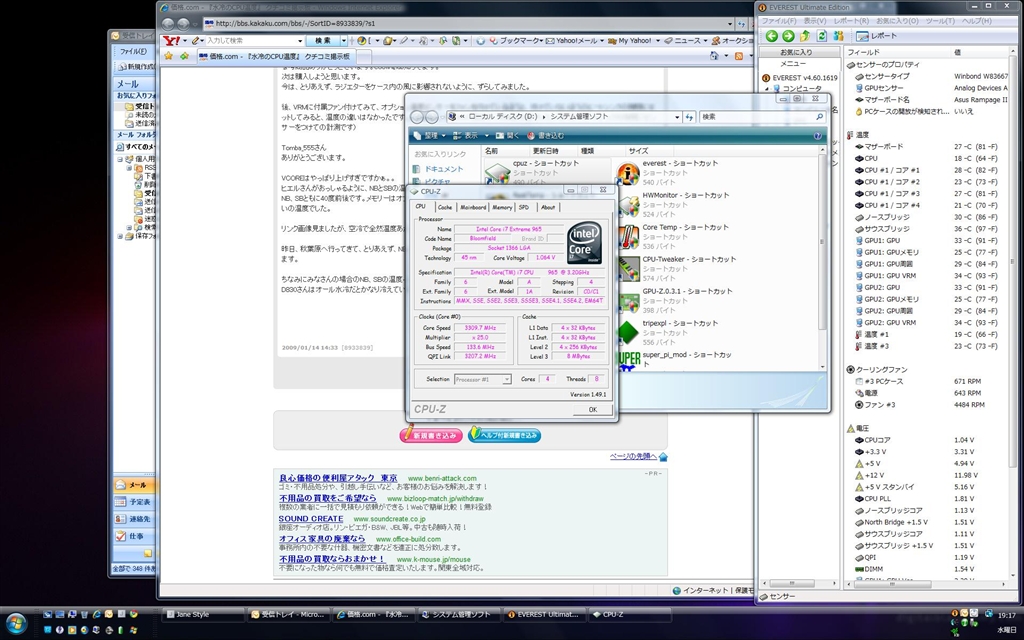1024x640 pixels.
Task: Switch to the Cache tab in CPU-Z
Action: pyautogui.click(x=445, y=207)
